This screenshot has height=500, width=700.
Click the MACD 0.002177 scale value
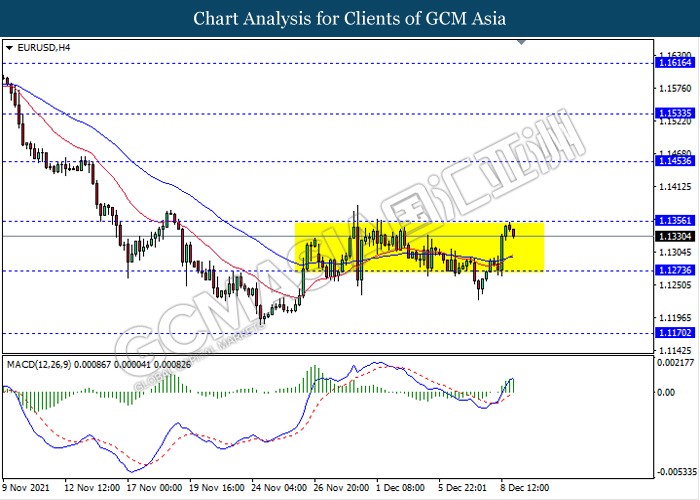point(675,362)
